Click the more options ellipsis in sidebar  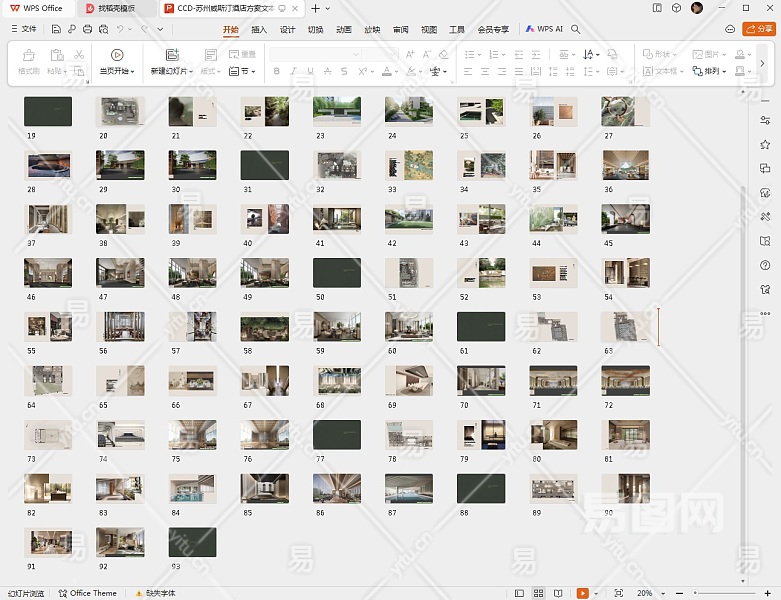(765, 313)
